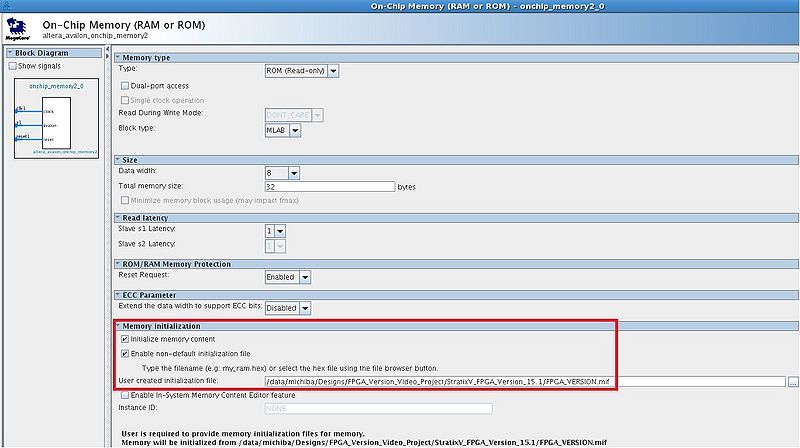Viewport: 800px width, 448px height.
Task: Click the MegaCore logo icon
Action: (18, 27)
